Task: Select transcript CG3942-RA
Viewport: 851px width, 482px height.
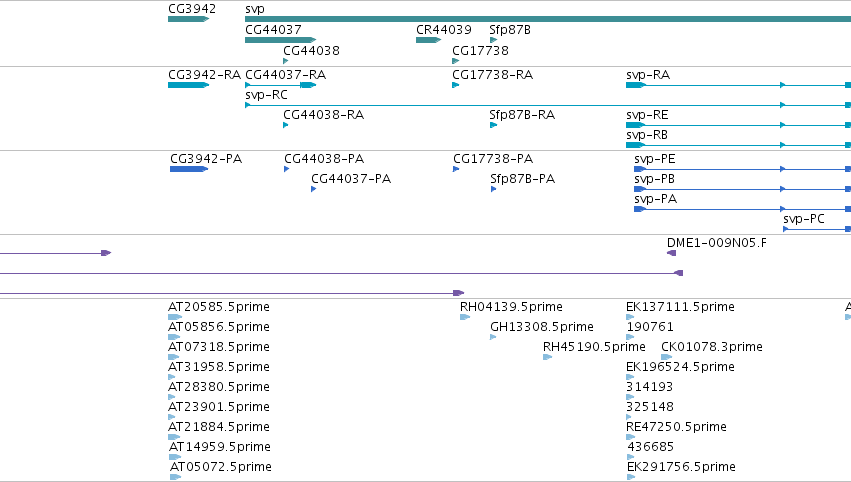Action: (188, 85)
